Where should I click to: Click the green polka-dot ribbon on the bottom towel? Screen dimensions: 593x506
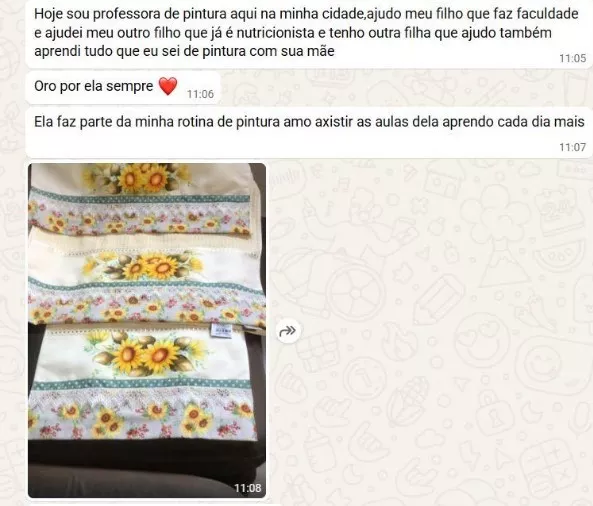142,385
